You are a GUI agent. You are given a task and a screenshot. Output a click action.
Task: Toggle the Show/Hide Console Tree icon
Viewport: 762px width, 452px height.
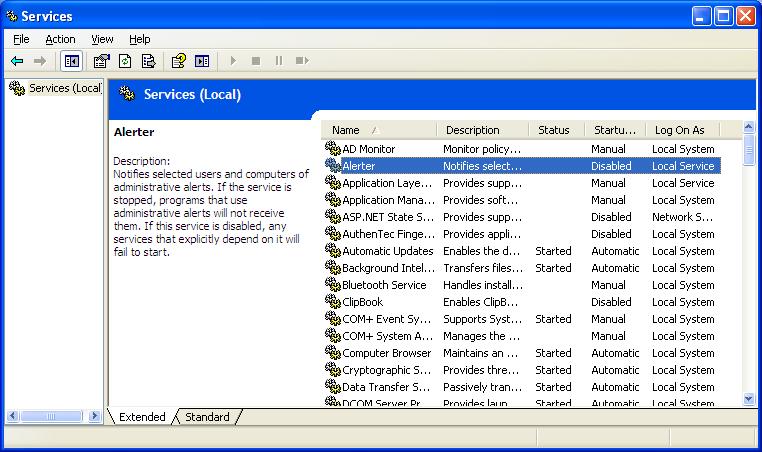point(72,61)
